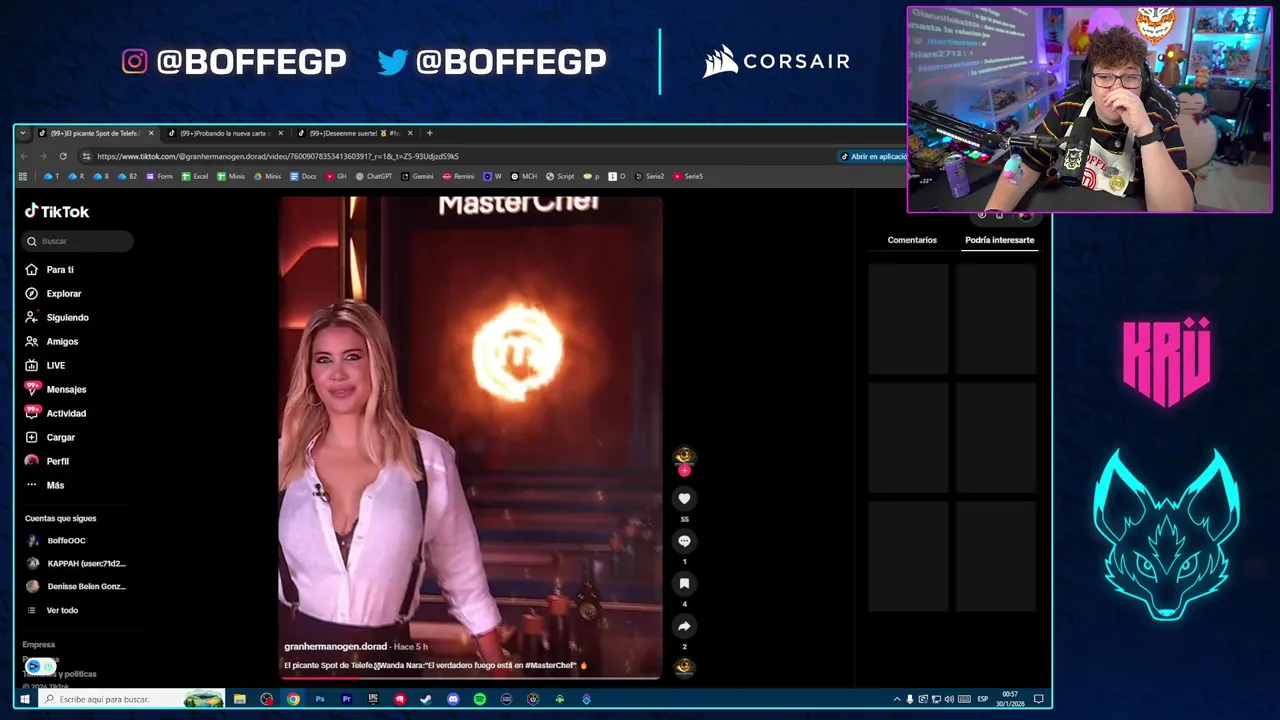This screenshot has height=720, width=1280.
Task: Open the ChatGPT bookmark
Action: [x=373, y=176]
